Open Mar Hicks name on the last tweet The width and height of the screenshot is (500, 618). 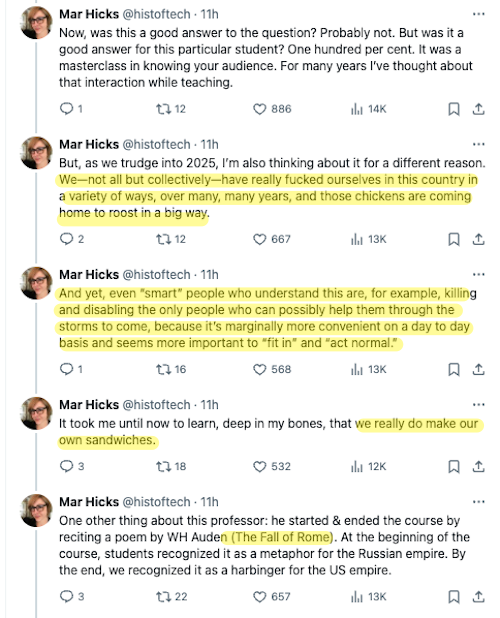(x=89, y=502)
